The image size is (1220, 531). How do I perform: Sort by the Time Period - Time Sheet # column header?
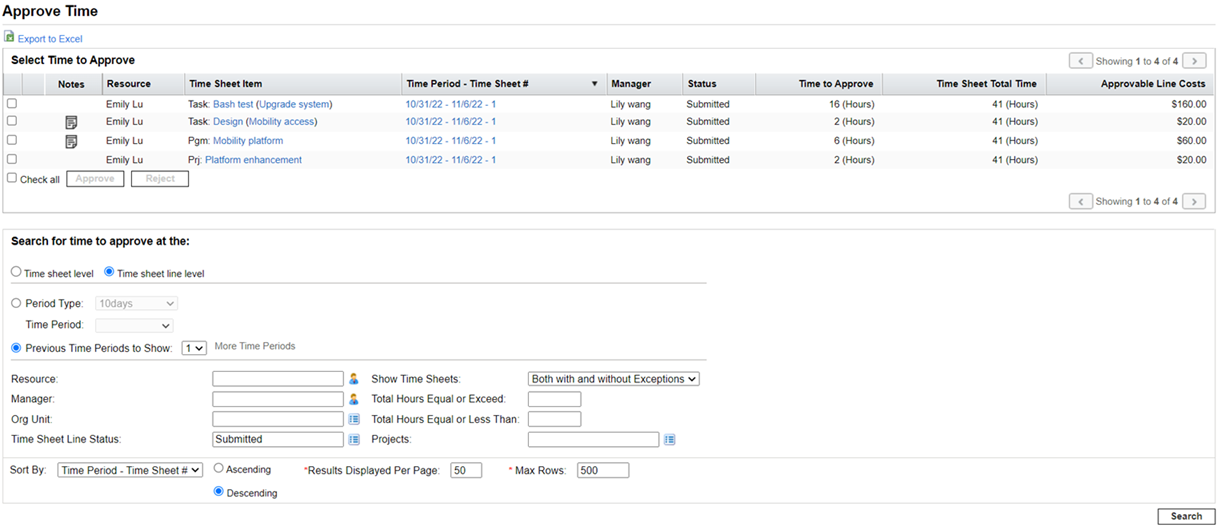496,84
